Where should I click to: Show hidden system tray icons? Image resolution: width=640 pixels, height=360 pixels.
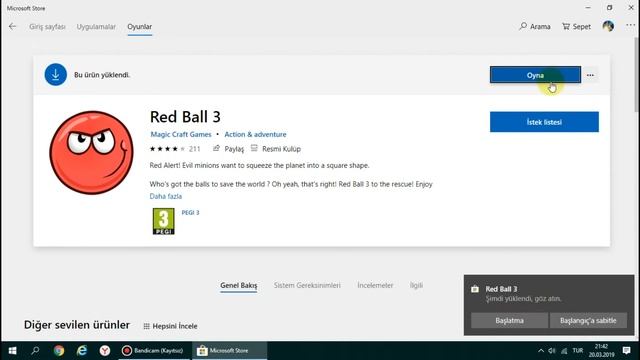point(541,351)
